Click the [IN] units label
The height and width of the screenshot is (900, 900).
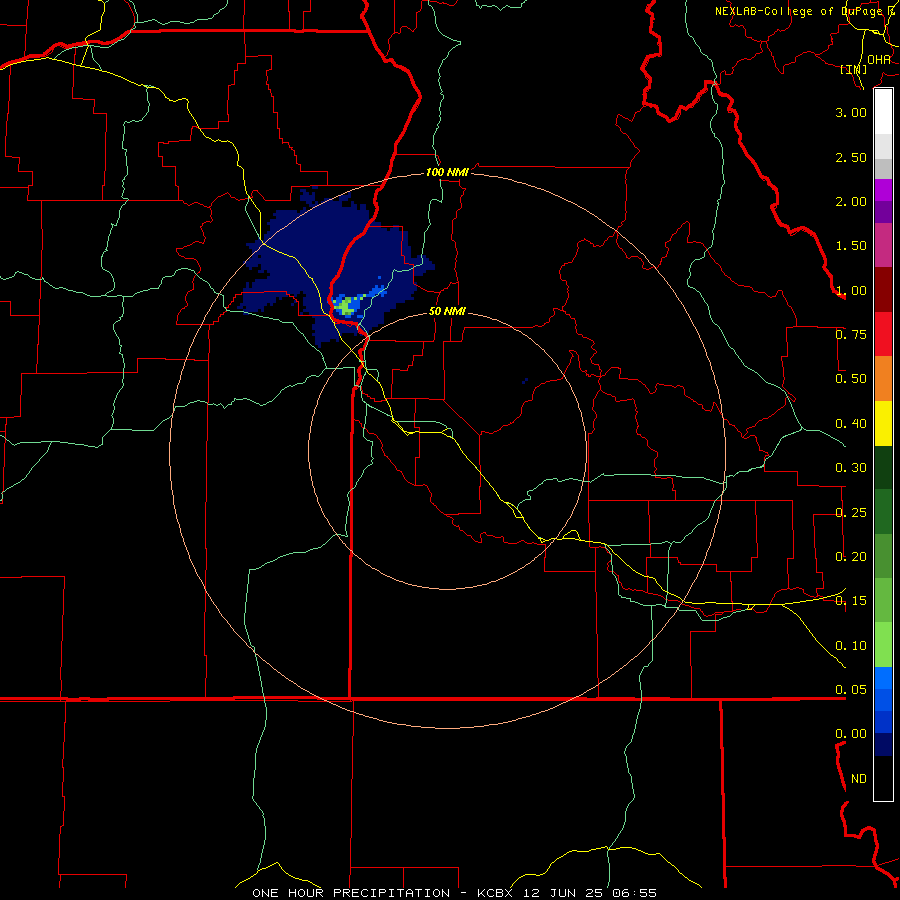(x=853, y=69)
